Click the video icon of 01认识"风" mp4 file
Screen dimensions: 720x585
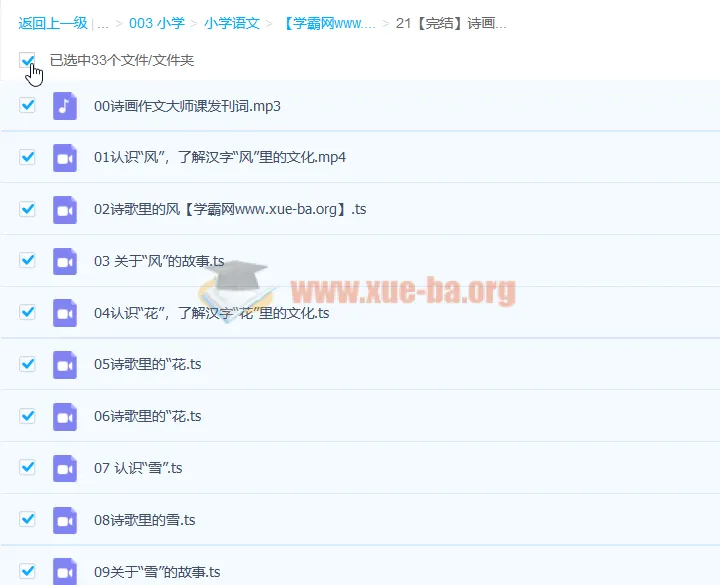[65, 158]
